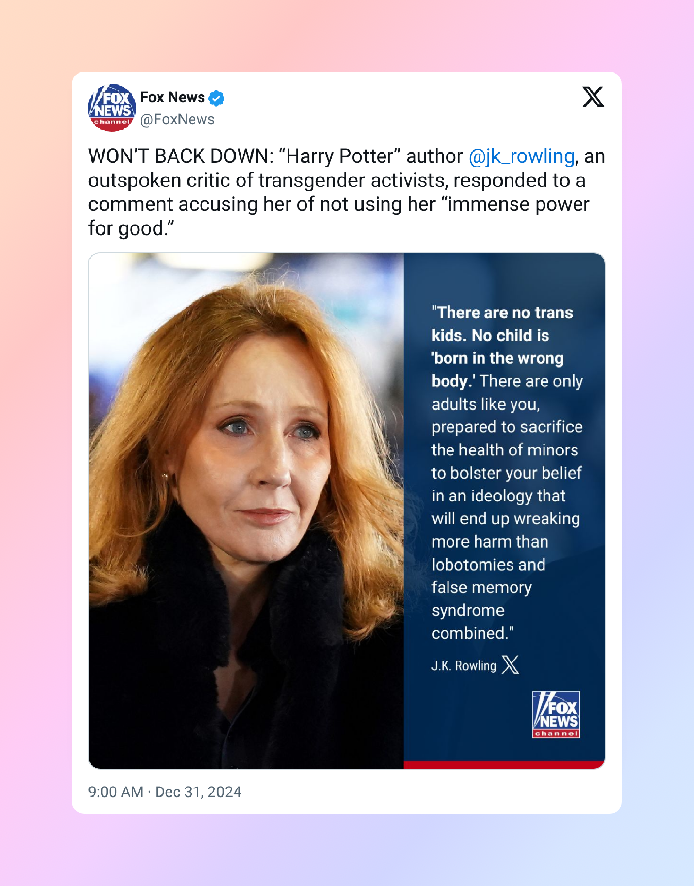Click the quote text panel in image

504,507
